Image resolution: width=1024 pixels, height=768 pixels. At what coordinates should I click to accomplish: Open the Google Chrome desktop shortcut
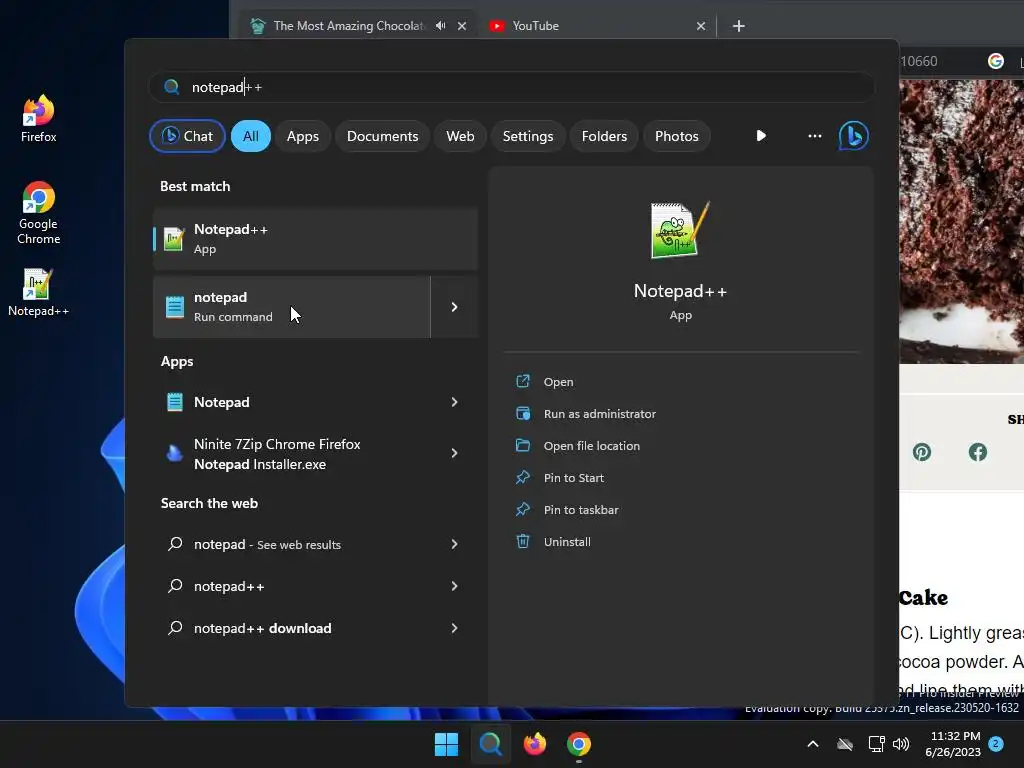click(39, 213)
